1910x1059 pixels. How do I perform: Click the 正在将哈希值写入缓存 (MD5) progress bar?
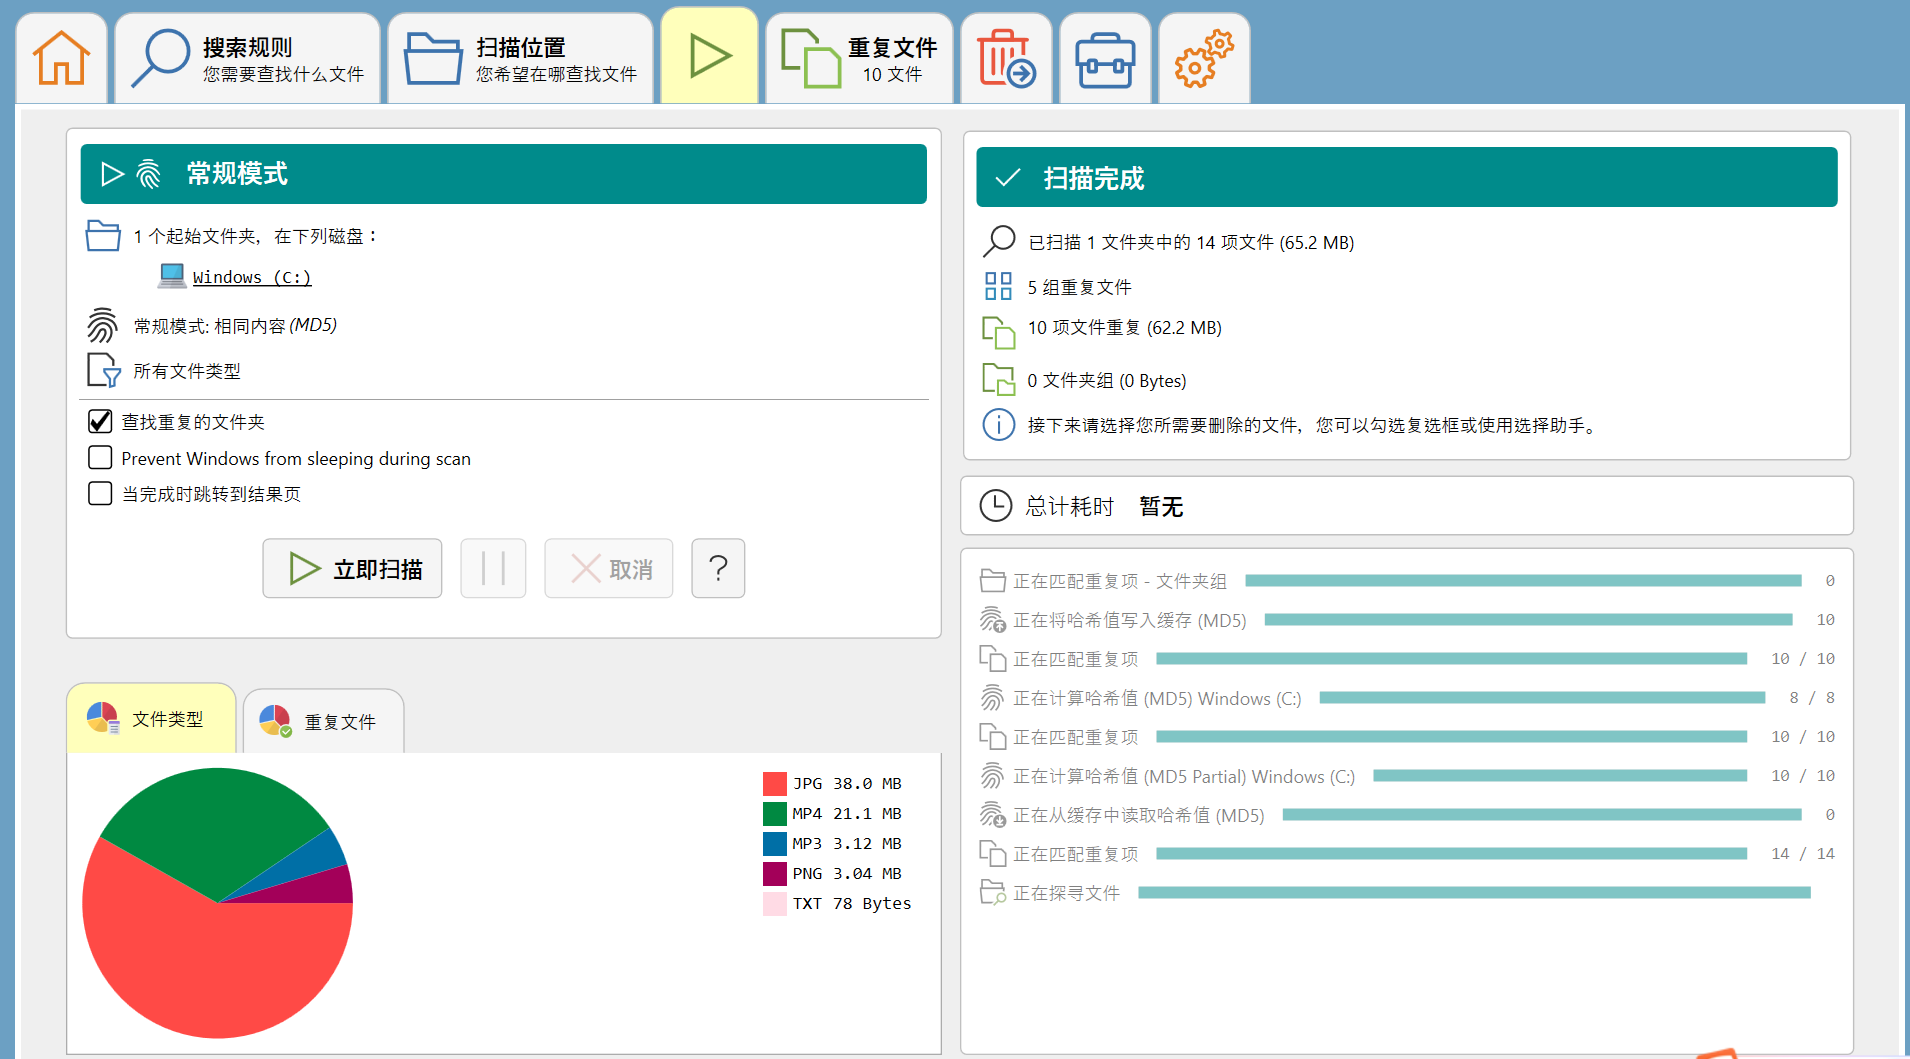point(1528,620)
